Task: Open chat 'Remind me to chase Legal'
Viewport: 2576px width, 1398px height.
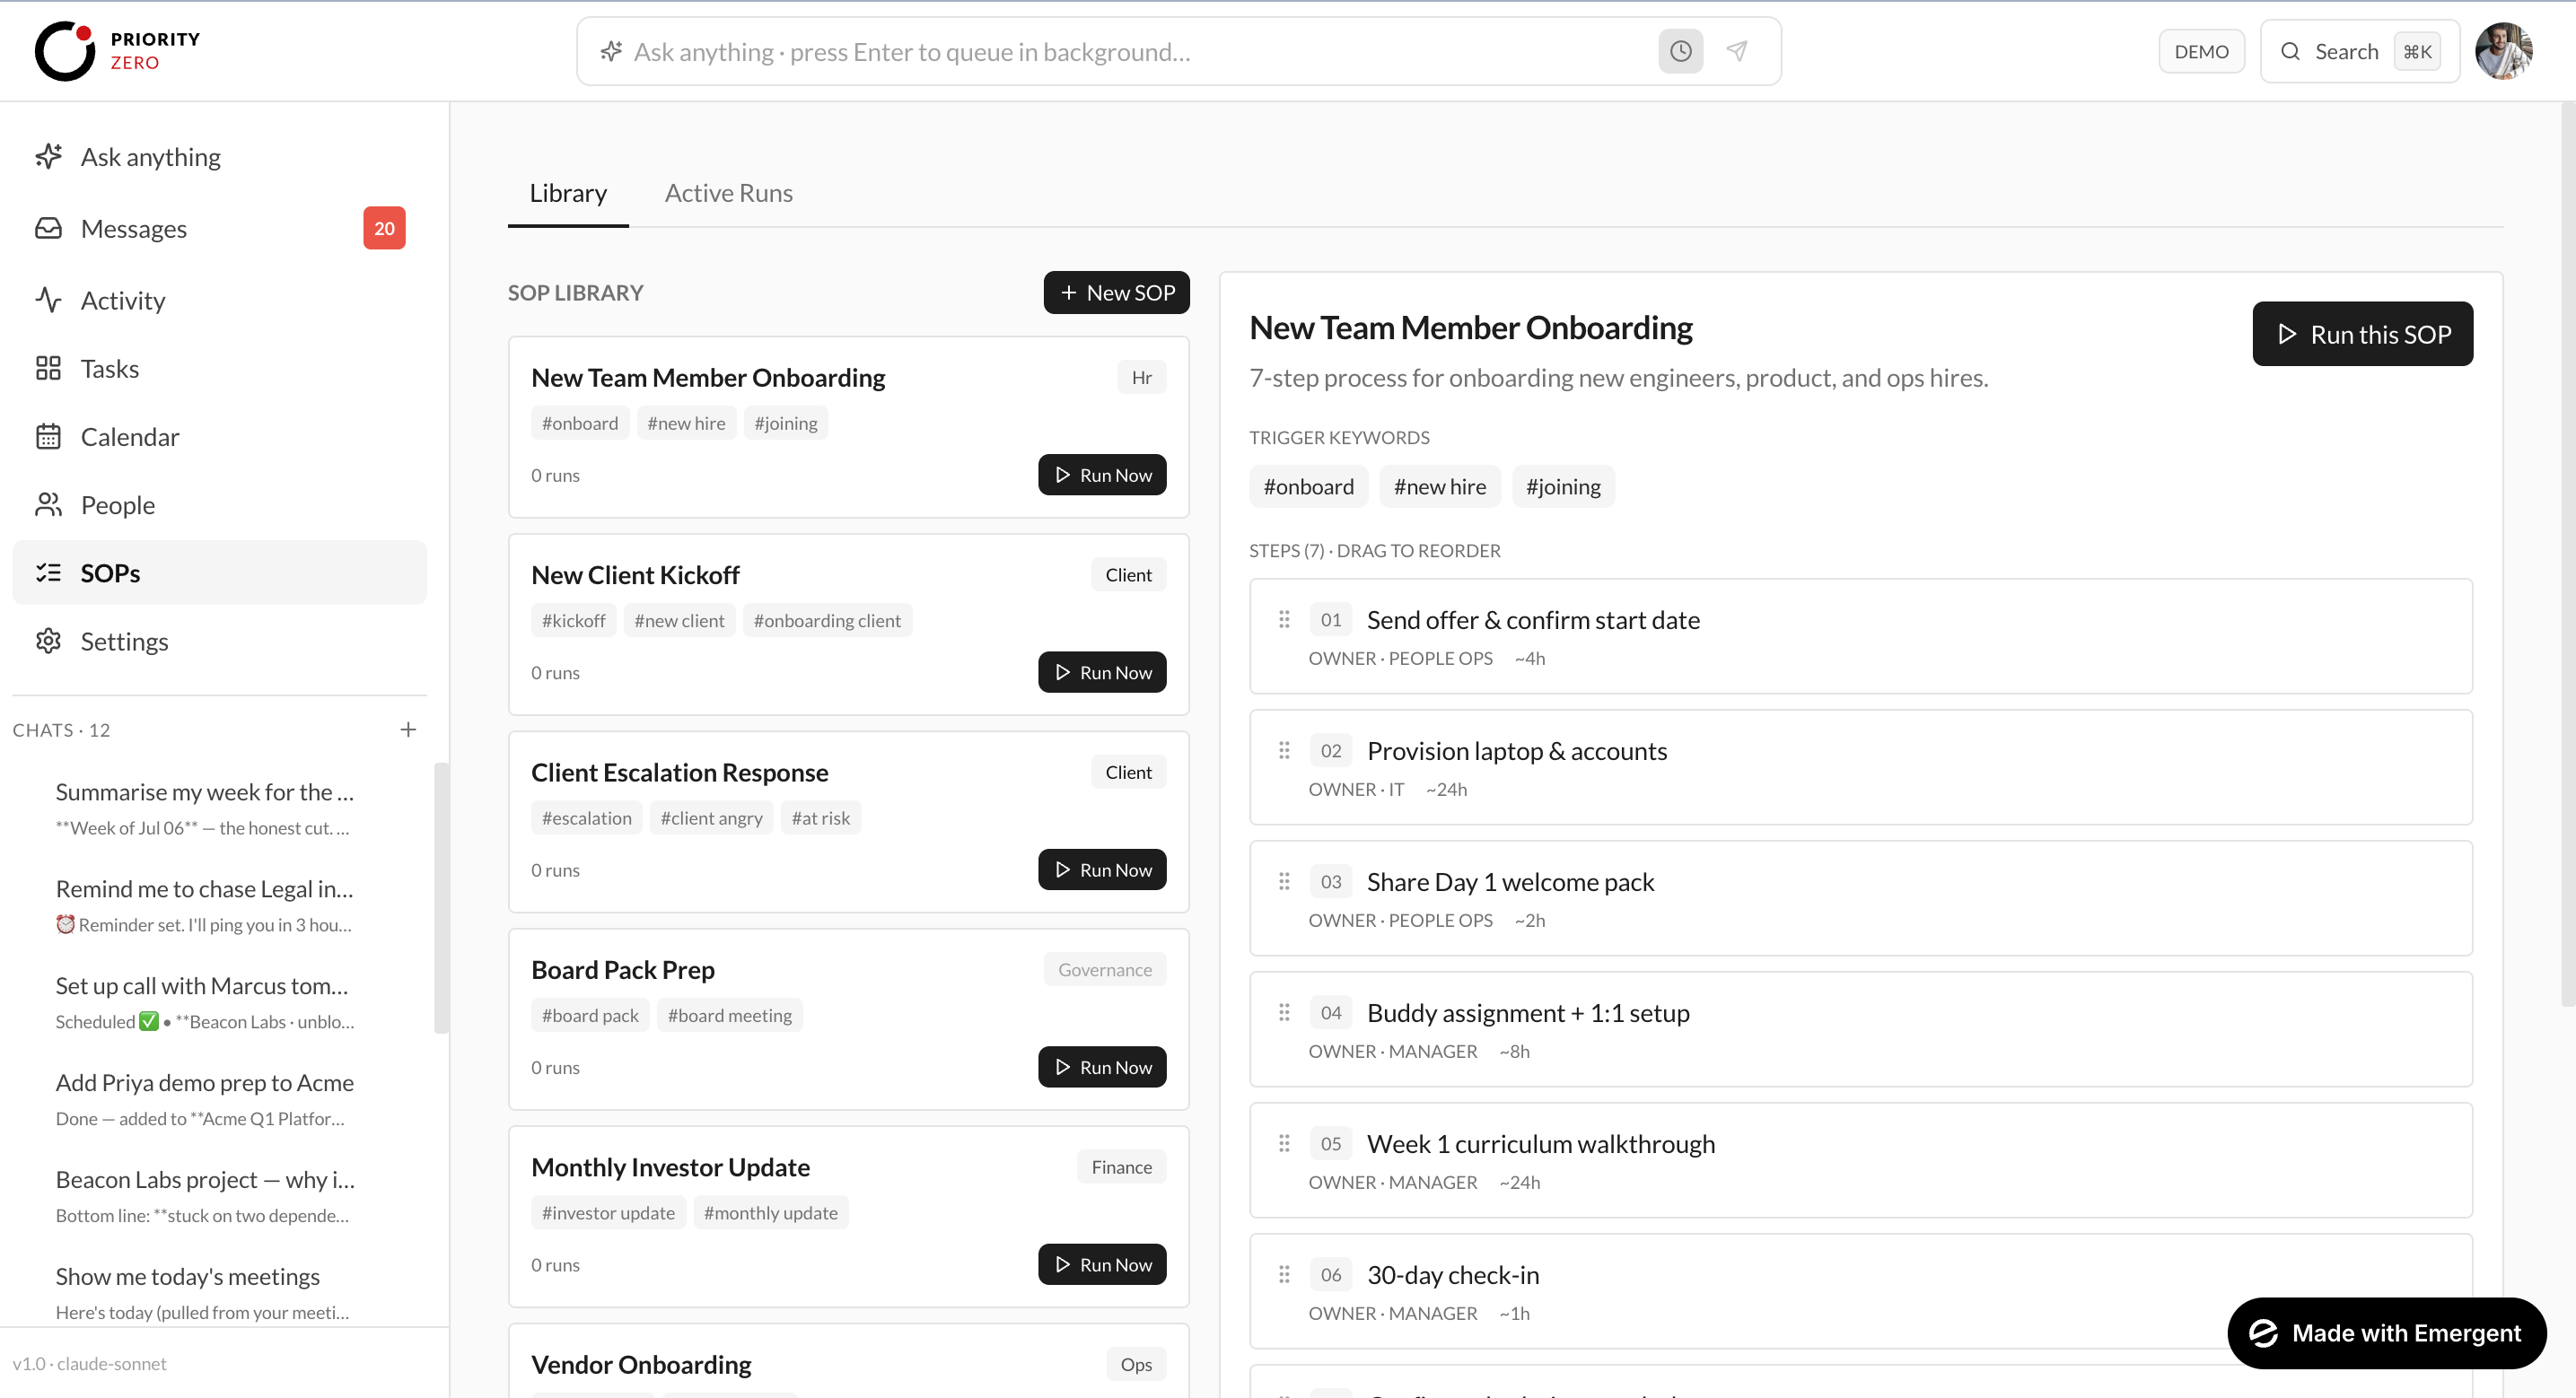Action: [205, 905]
